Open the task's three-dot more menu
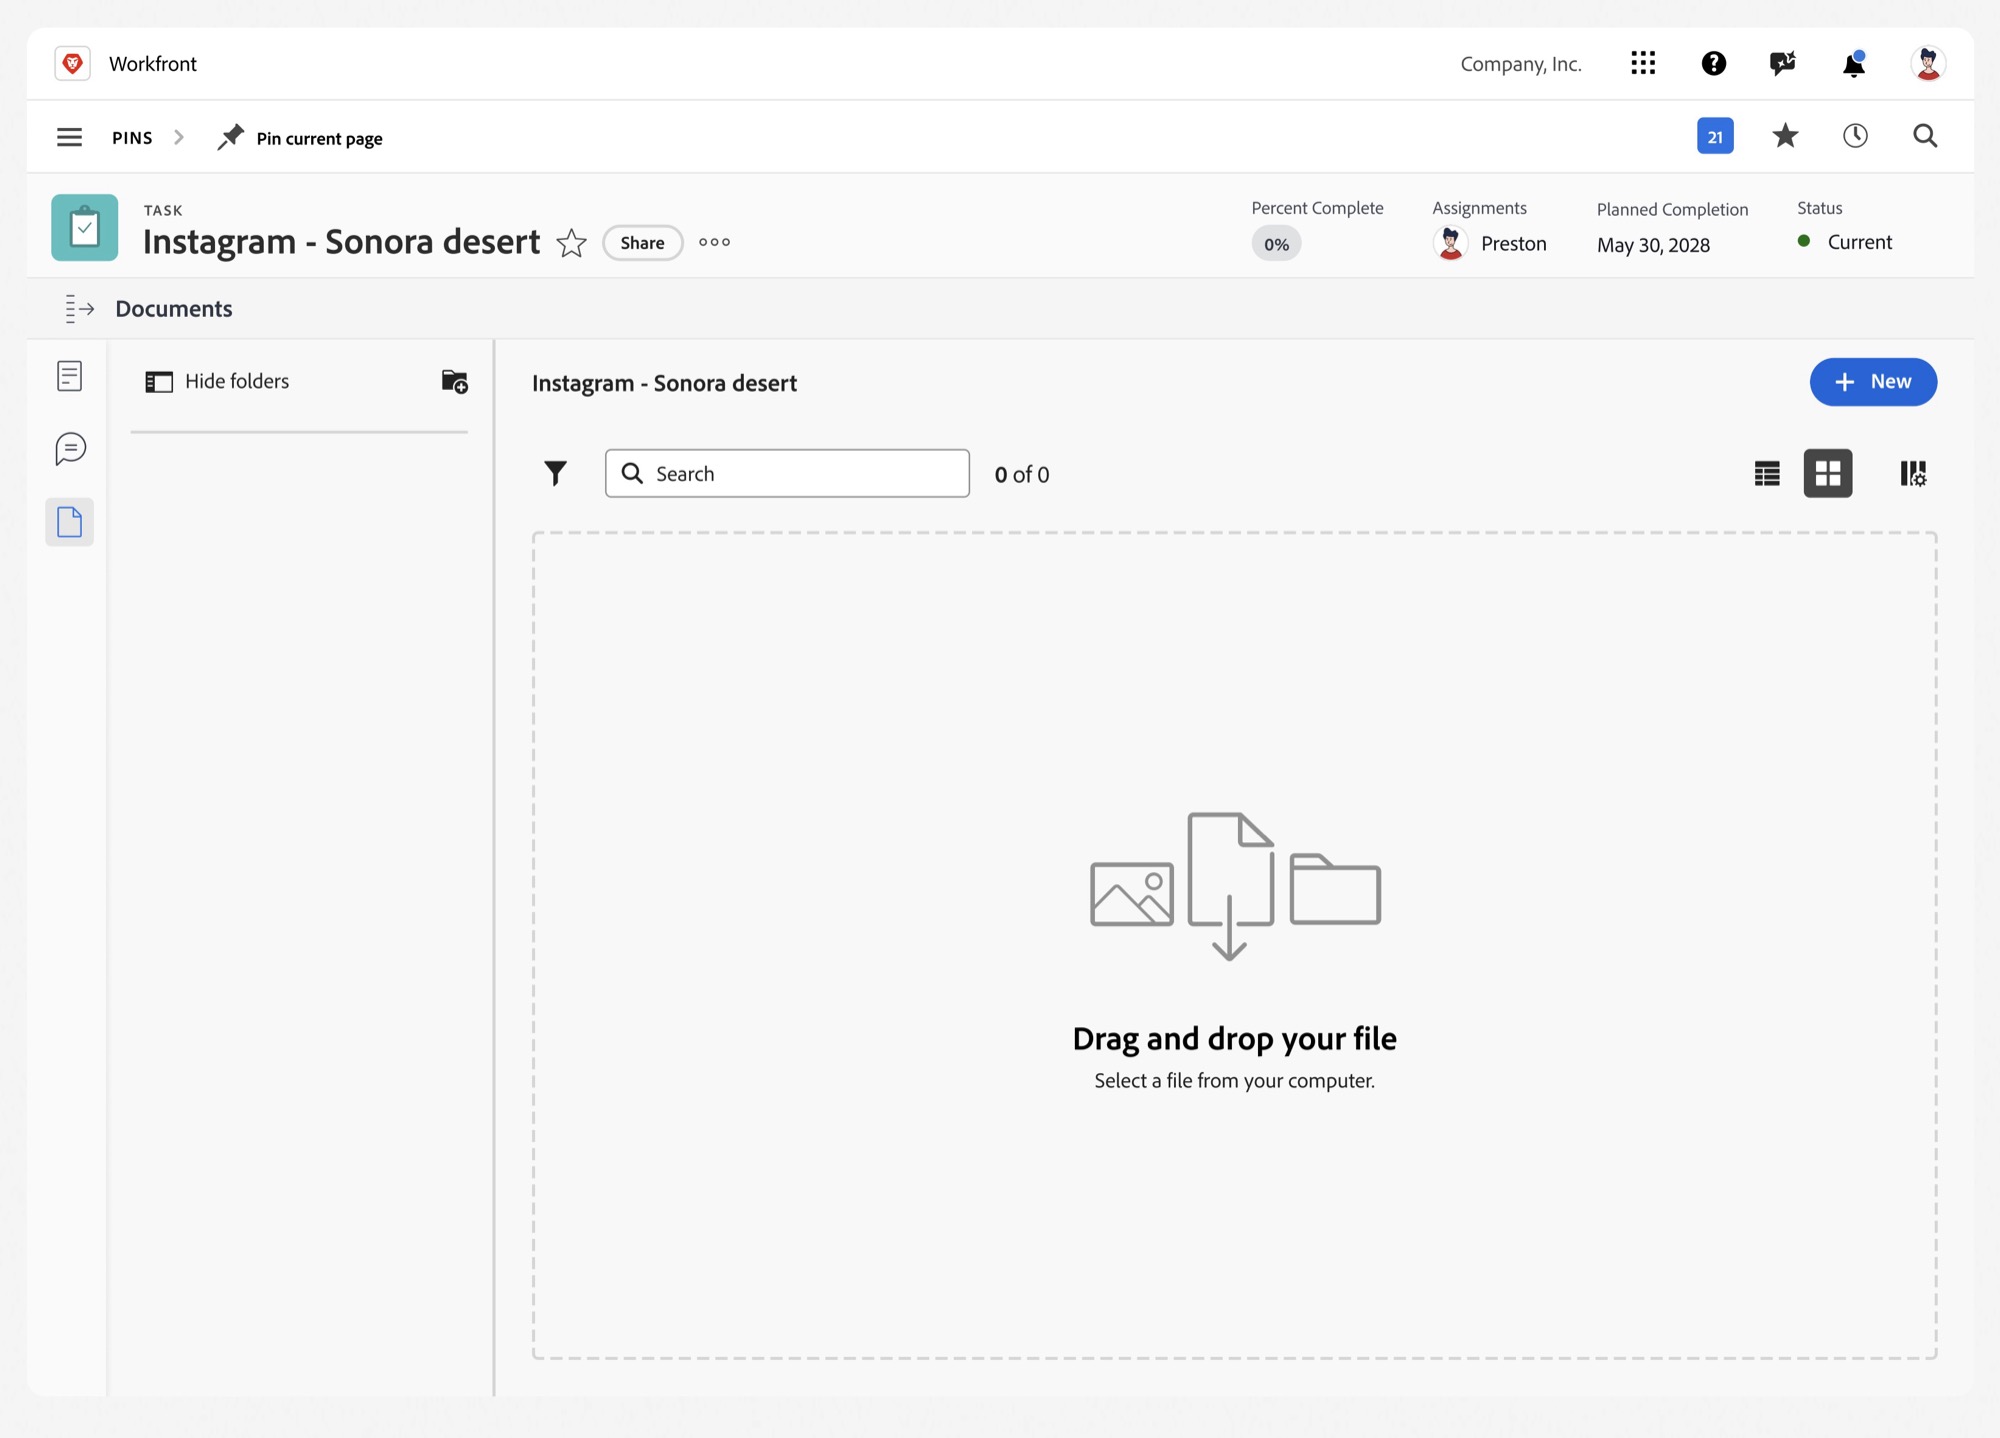2000x1438 pixels. [714, 242]
